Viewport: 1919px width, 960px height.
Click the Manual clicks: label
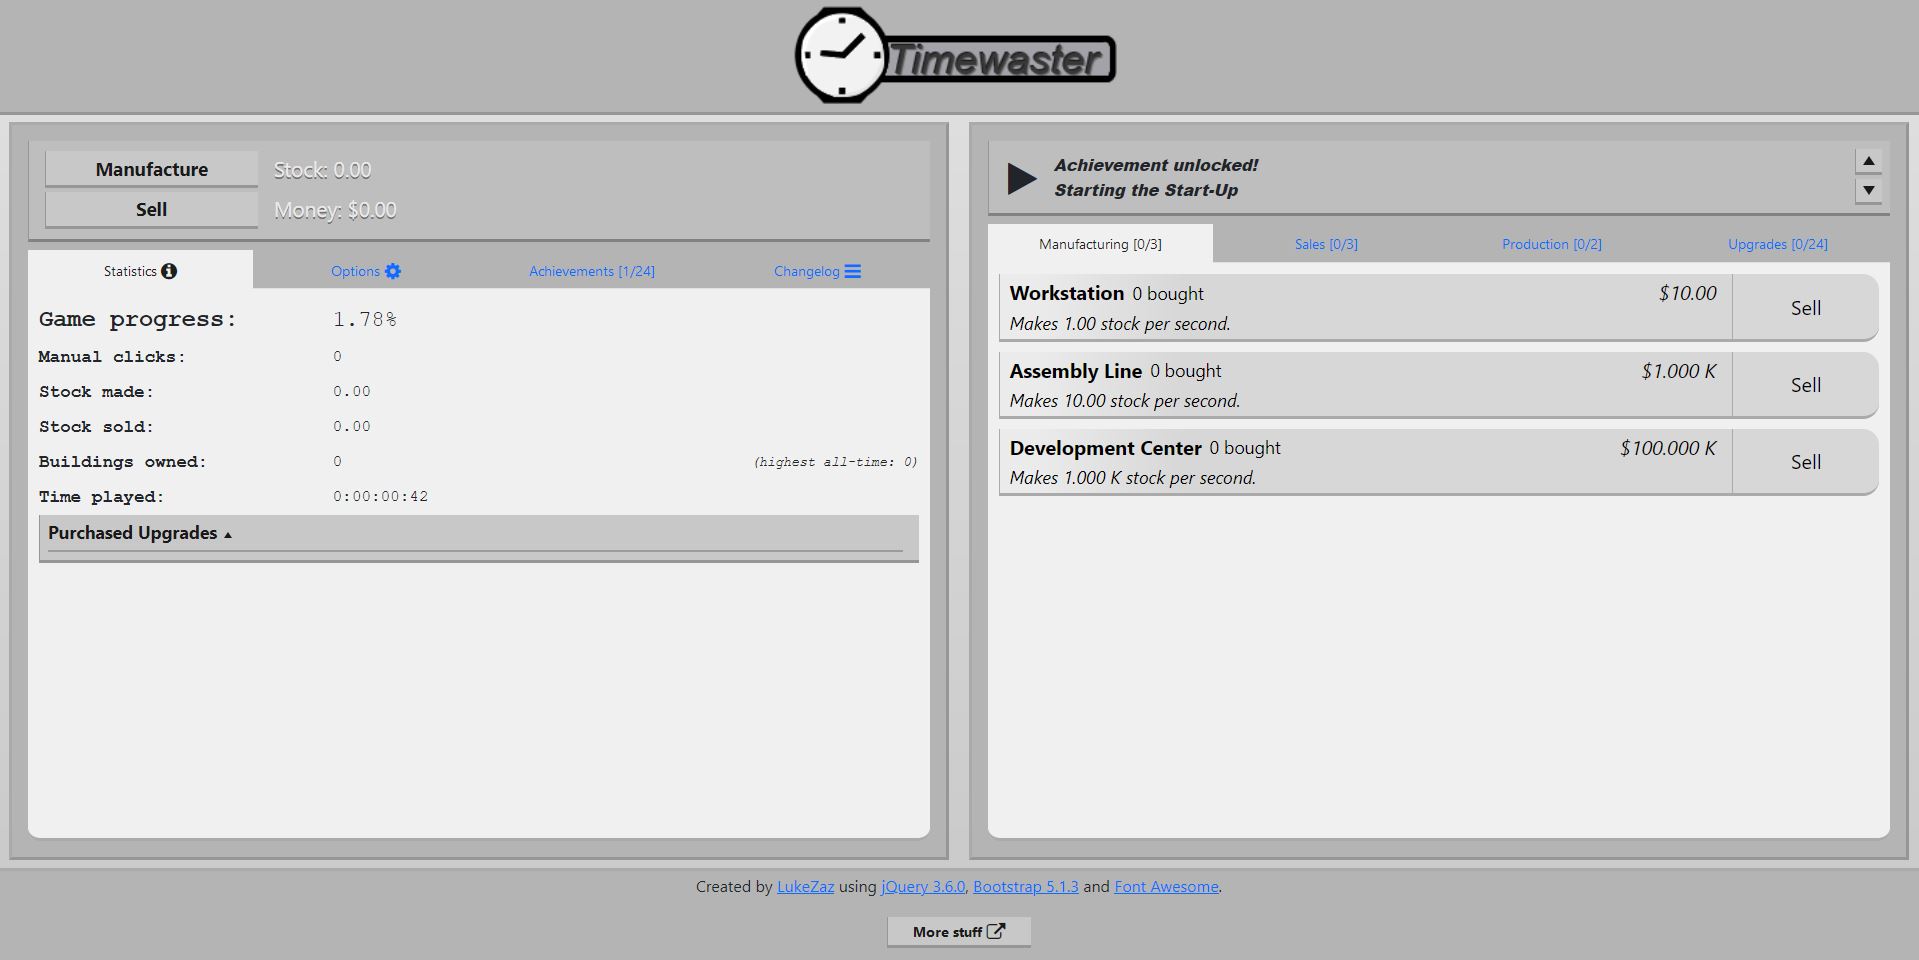[x=112, y=356]
